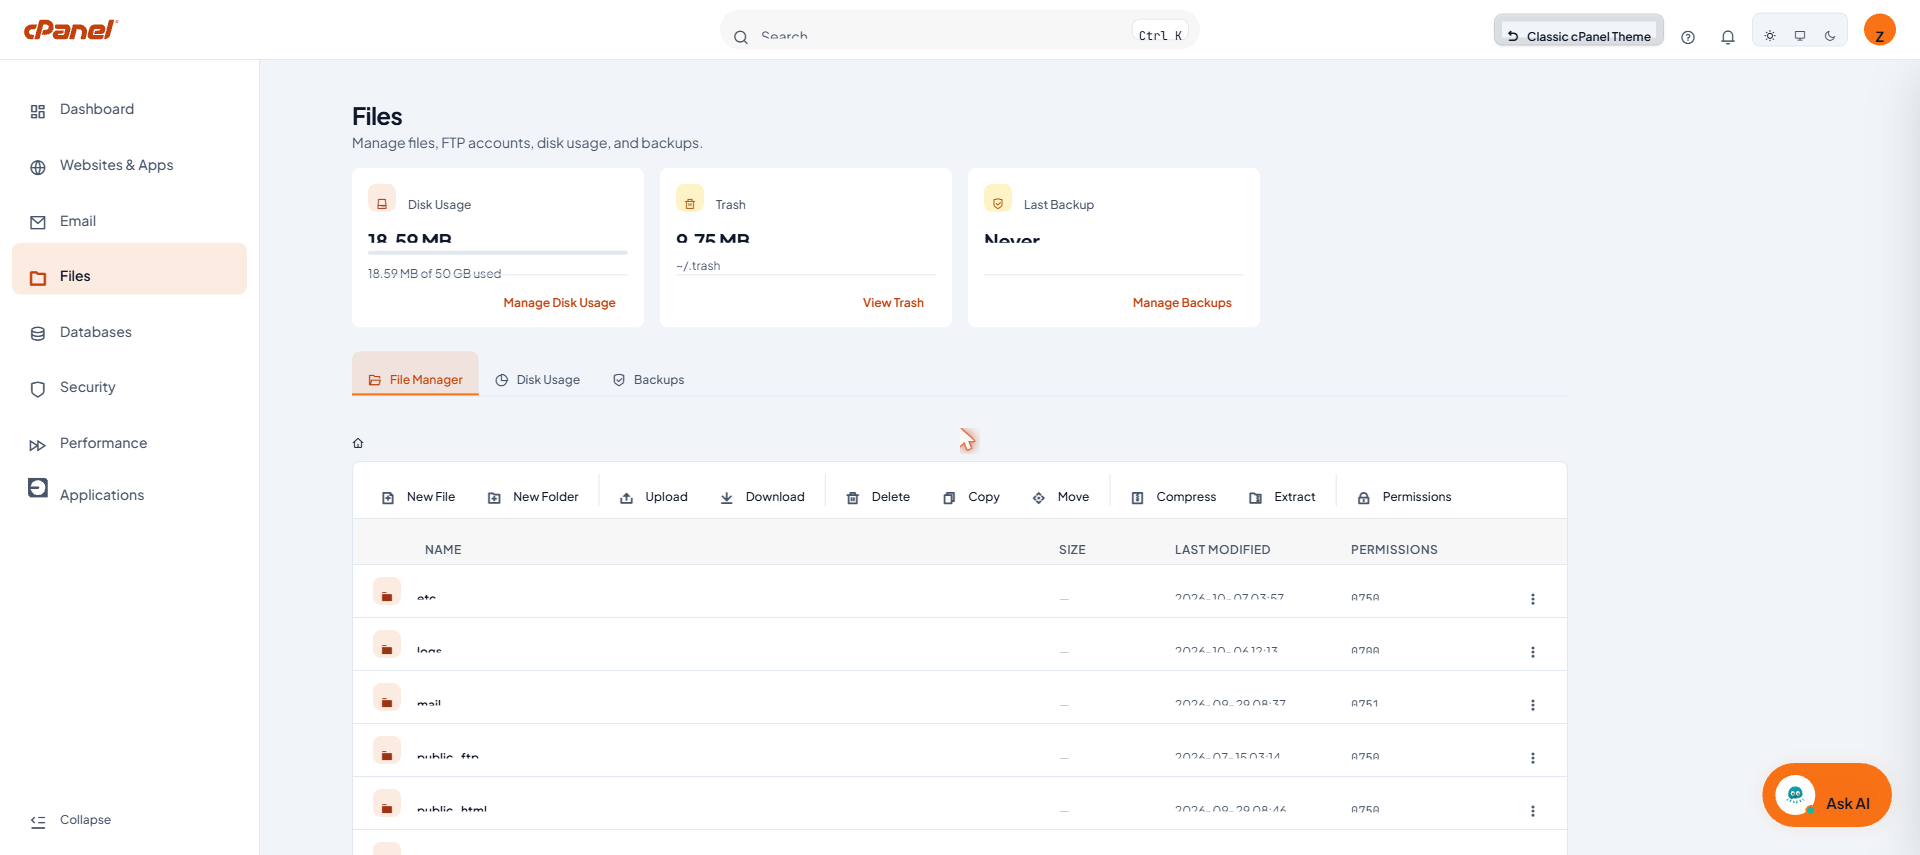Switch to dark mode moon toggle

click(1830, 36)
